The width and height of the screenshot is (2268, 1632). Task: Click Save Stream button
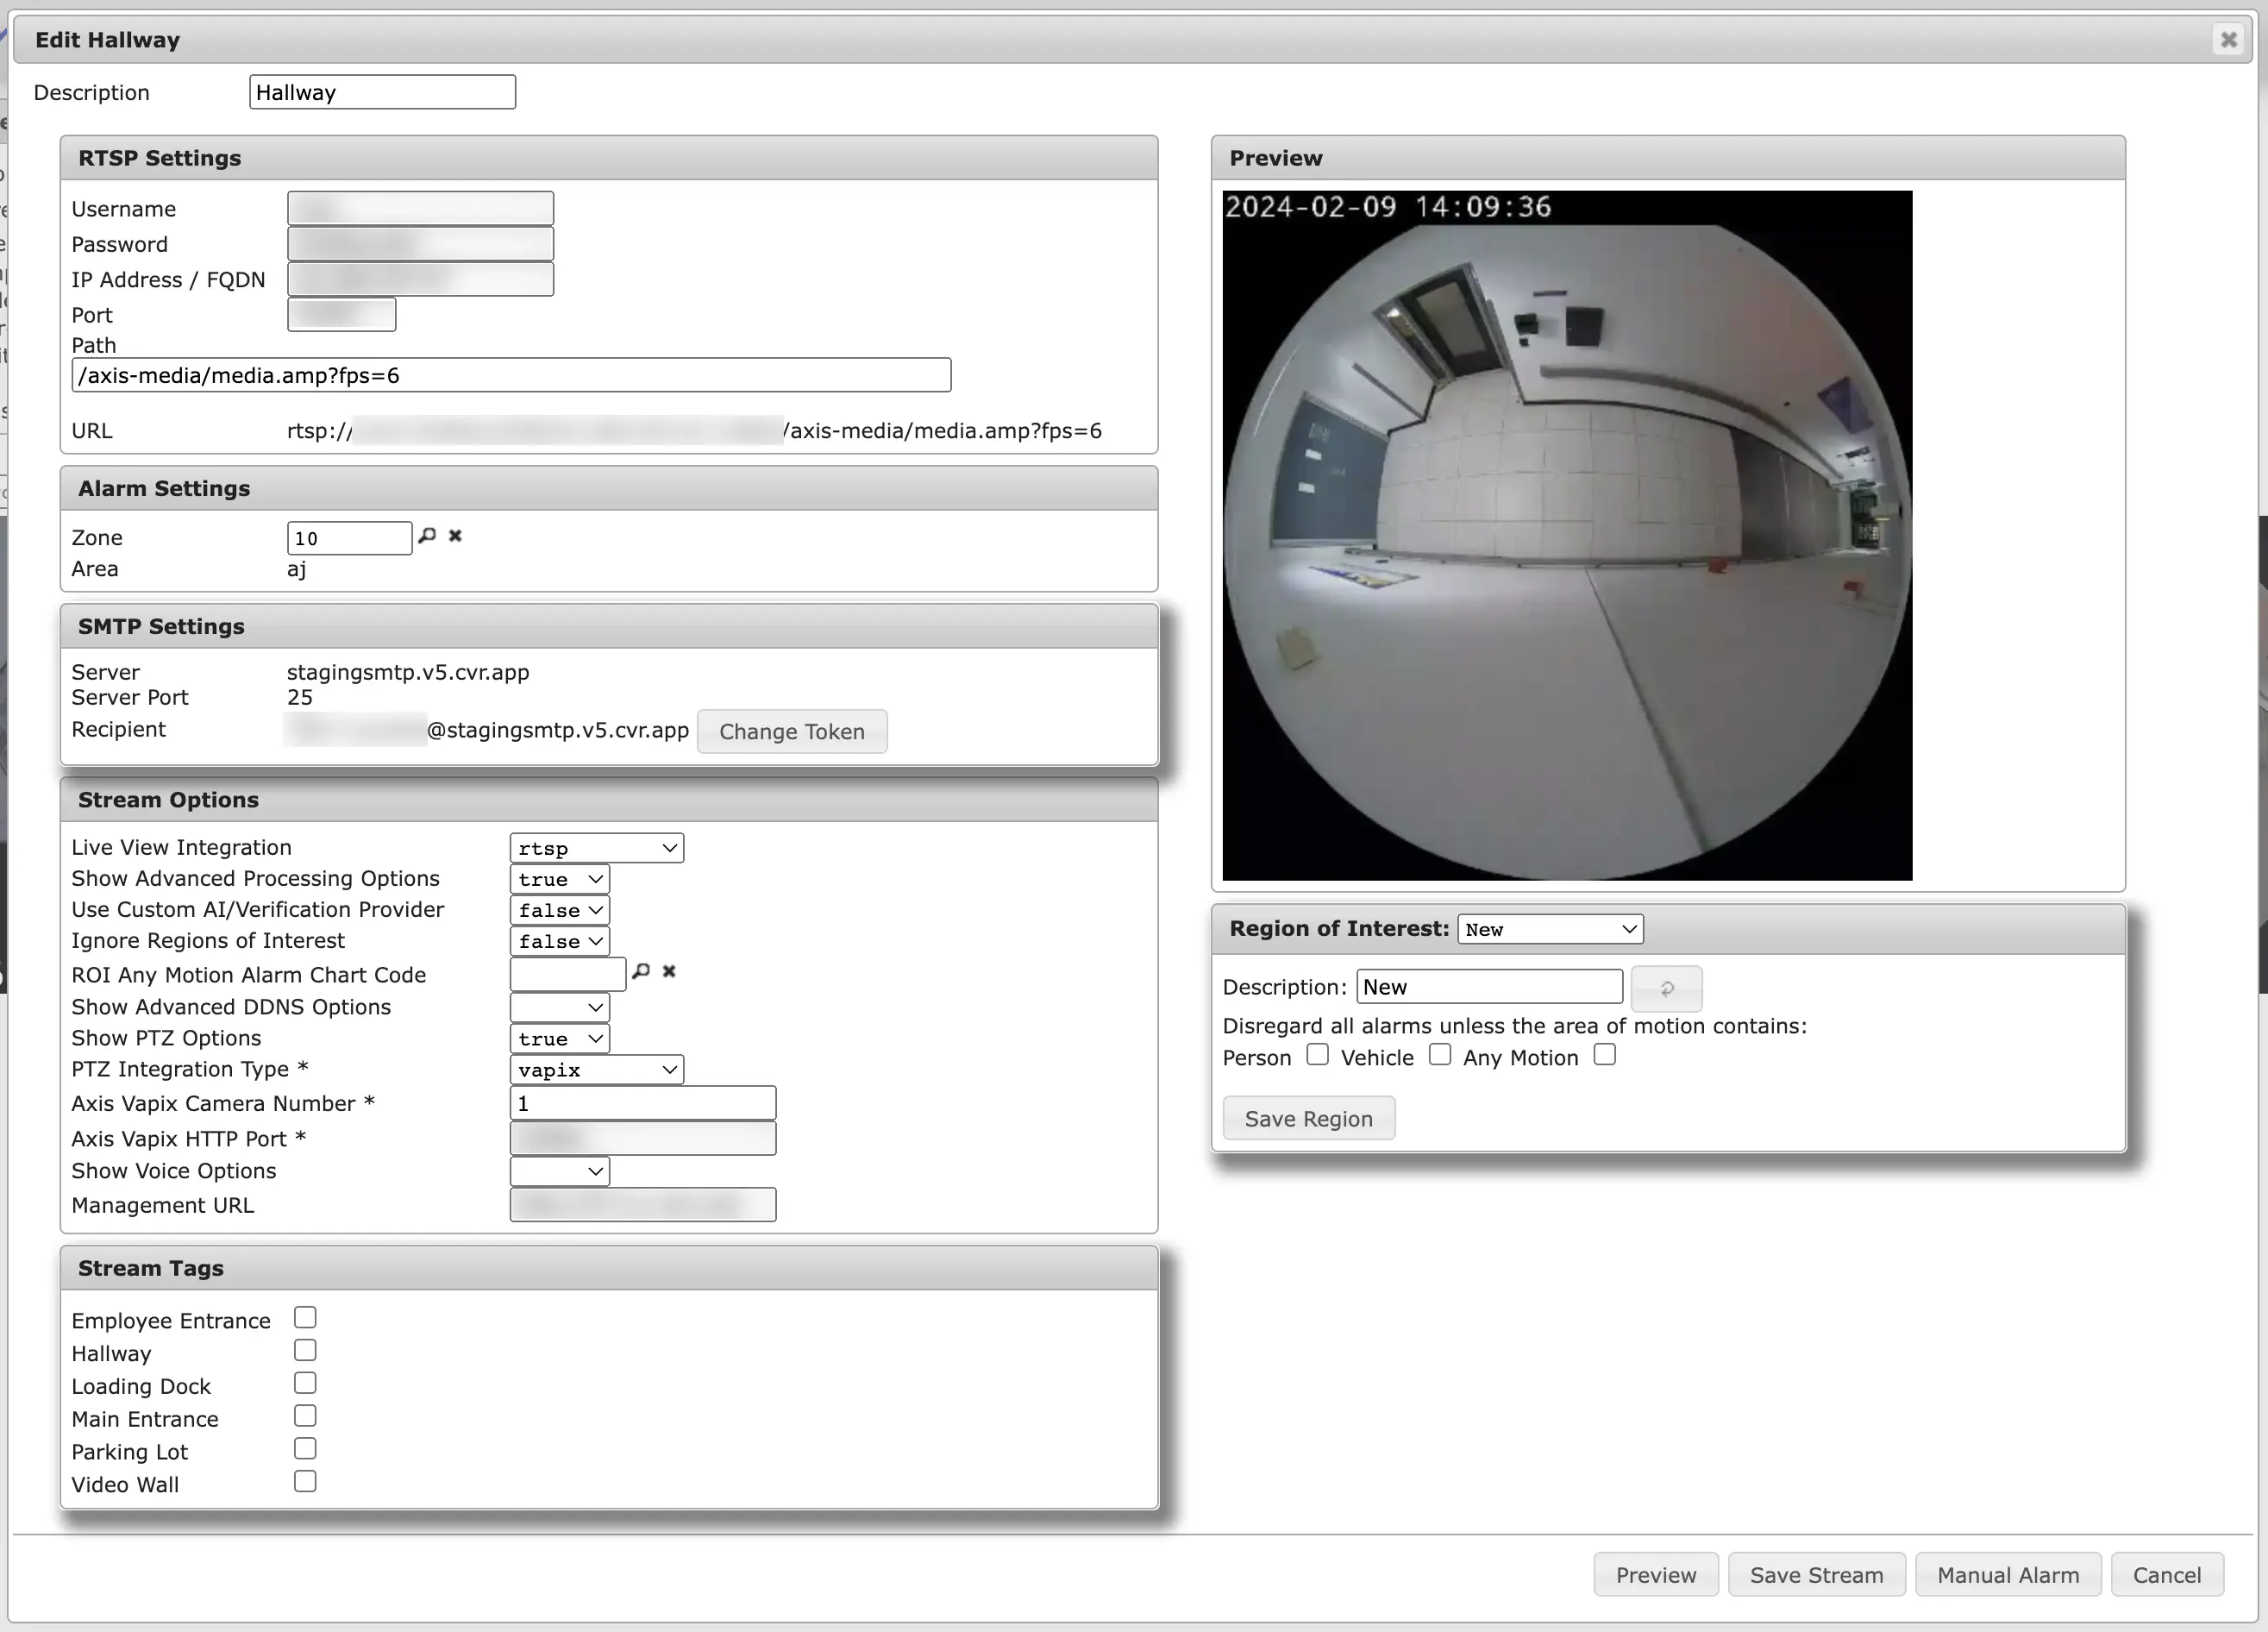1816,1575
